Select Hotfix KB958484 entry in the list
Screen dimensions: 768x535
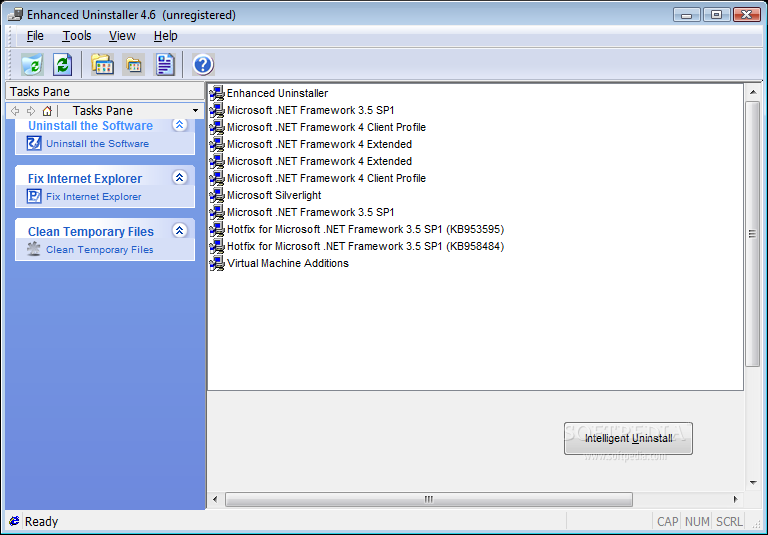pos(365,246)
